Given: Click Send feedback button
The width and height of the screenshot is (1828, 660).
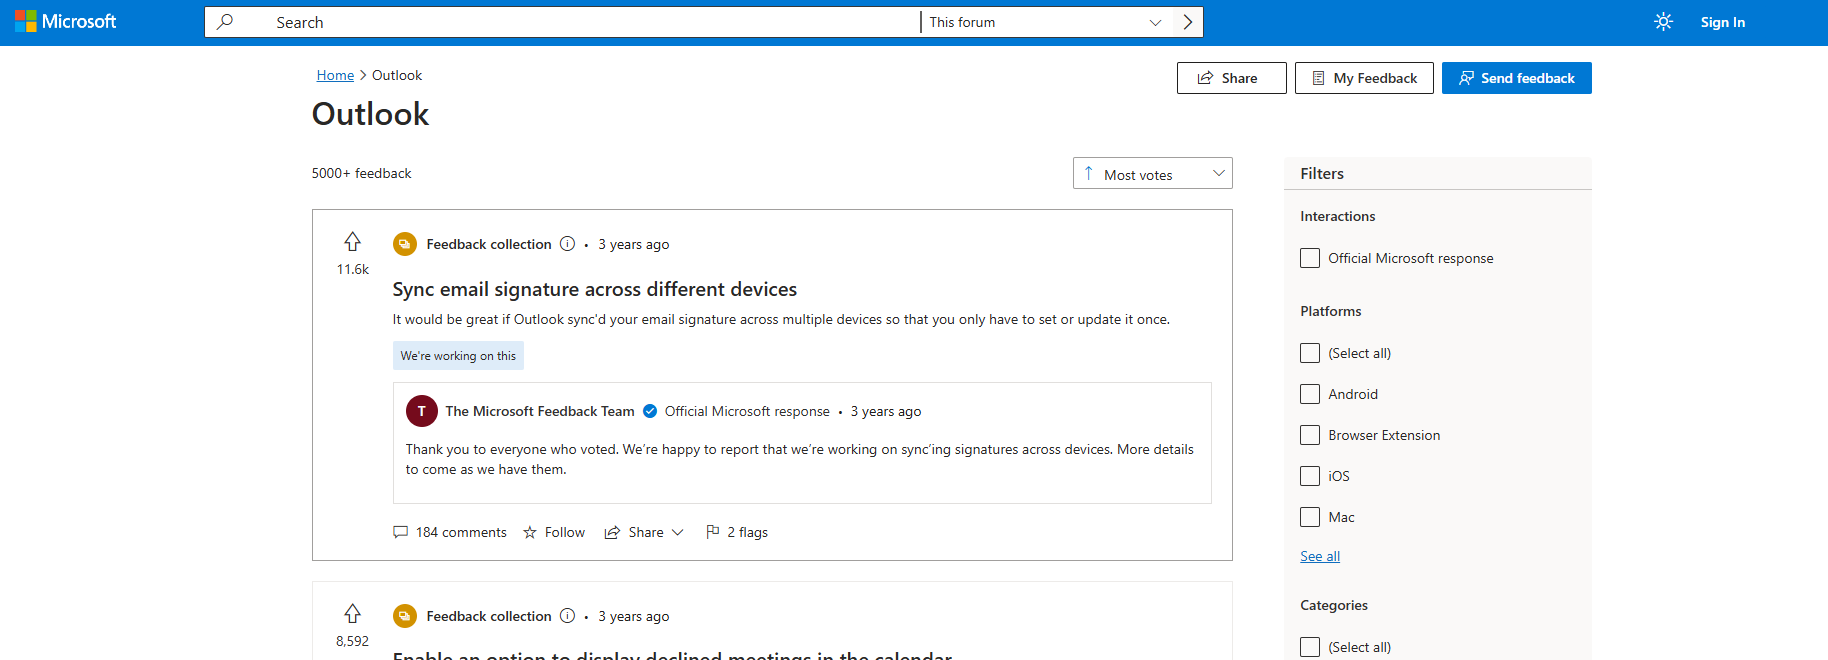Looking at the screenshot, I should tap(1516, 78).
